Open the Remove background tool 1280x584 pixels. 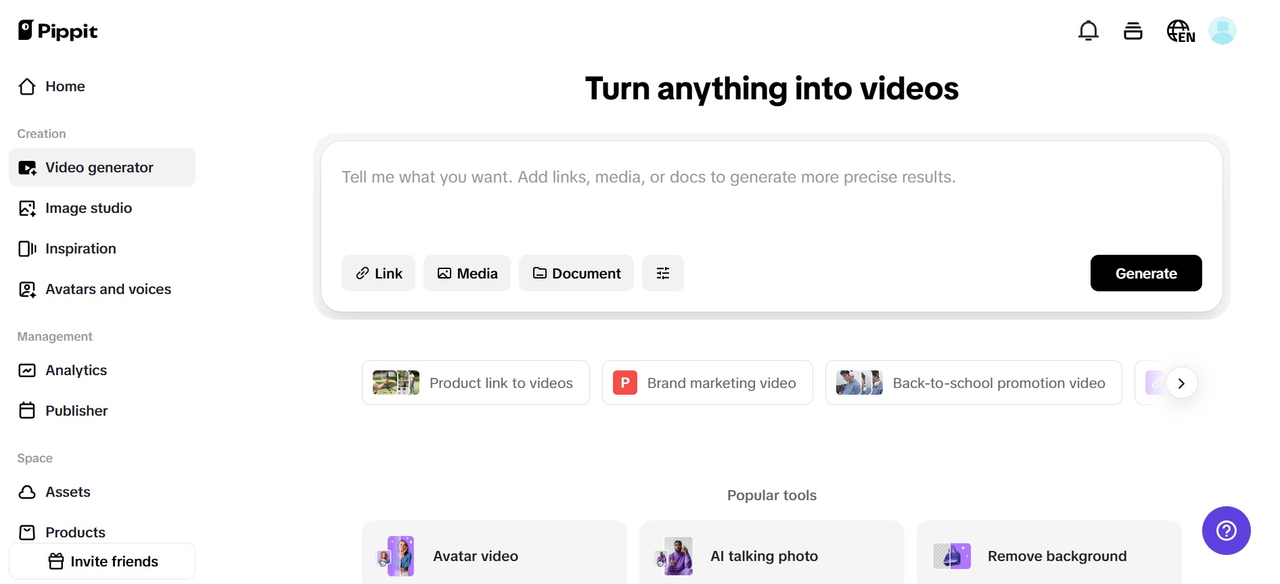click(1049, 556)
